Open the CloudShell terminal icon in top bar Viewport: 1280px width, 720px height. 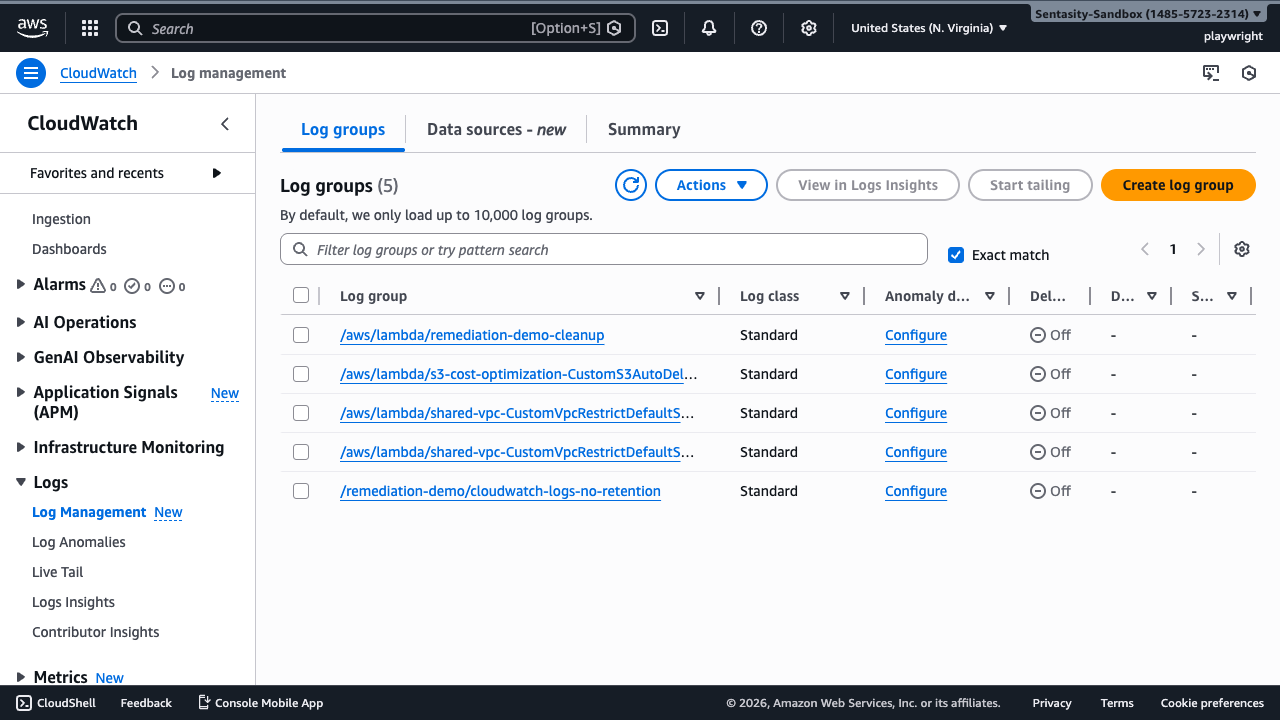coord(660,27)
